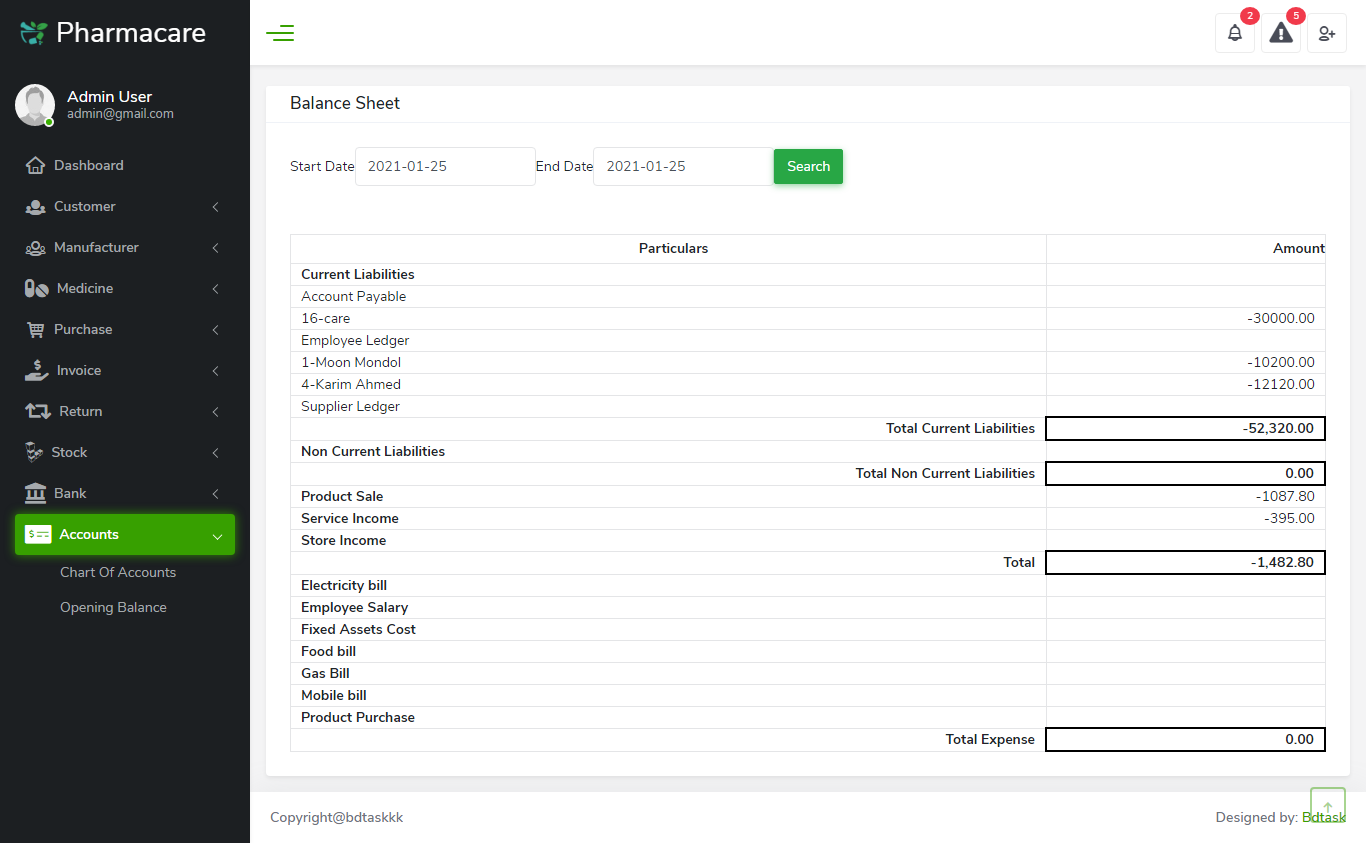This screenshot has height=843, width=1366.
Task: Click the End Date field
Action: click(682, 166)
